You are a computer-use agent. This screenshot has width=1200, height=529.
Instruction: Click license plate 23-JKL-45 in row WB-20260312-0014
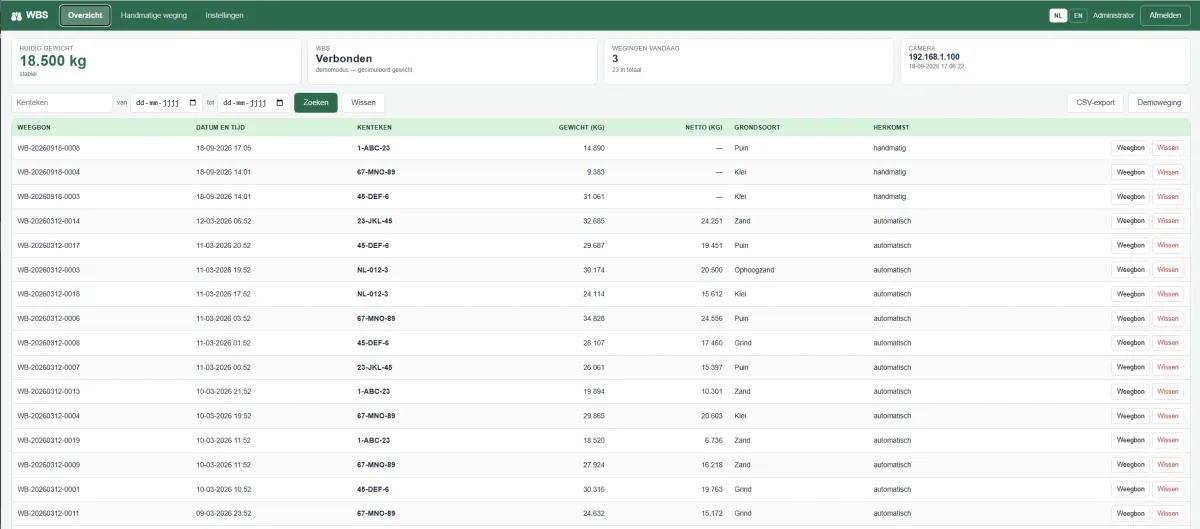tap(375, 221)
